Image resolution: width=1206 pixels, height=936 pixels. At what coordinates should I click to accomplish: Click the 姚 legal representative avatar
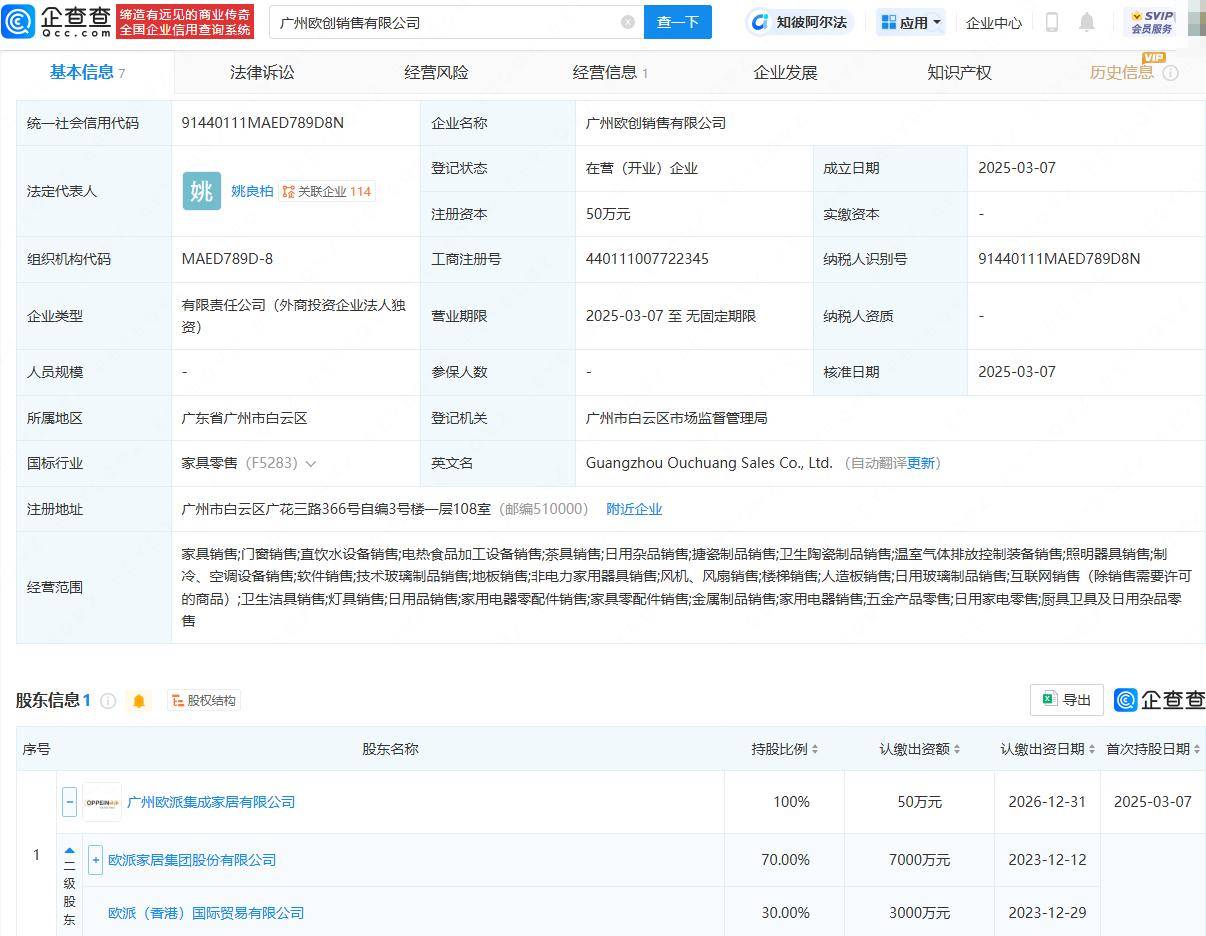click(201, 191)
